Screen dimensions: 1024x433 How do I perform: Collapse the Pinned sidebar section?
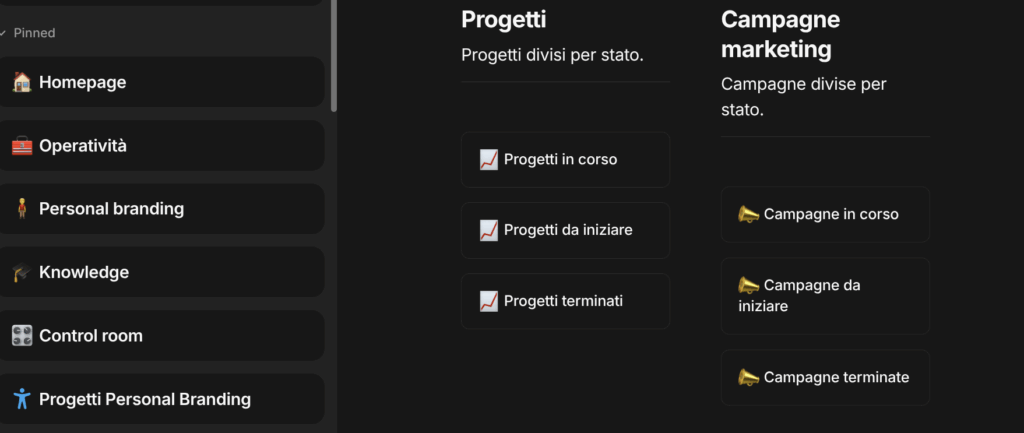click(x=4, y=33)
